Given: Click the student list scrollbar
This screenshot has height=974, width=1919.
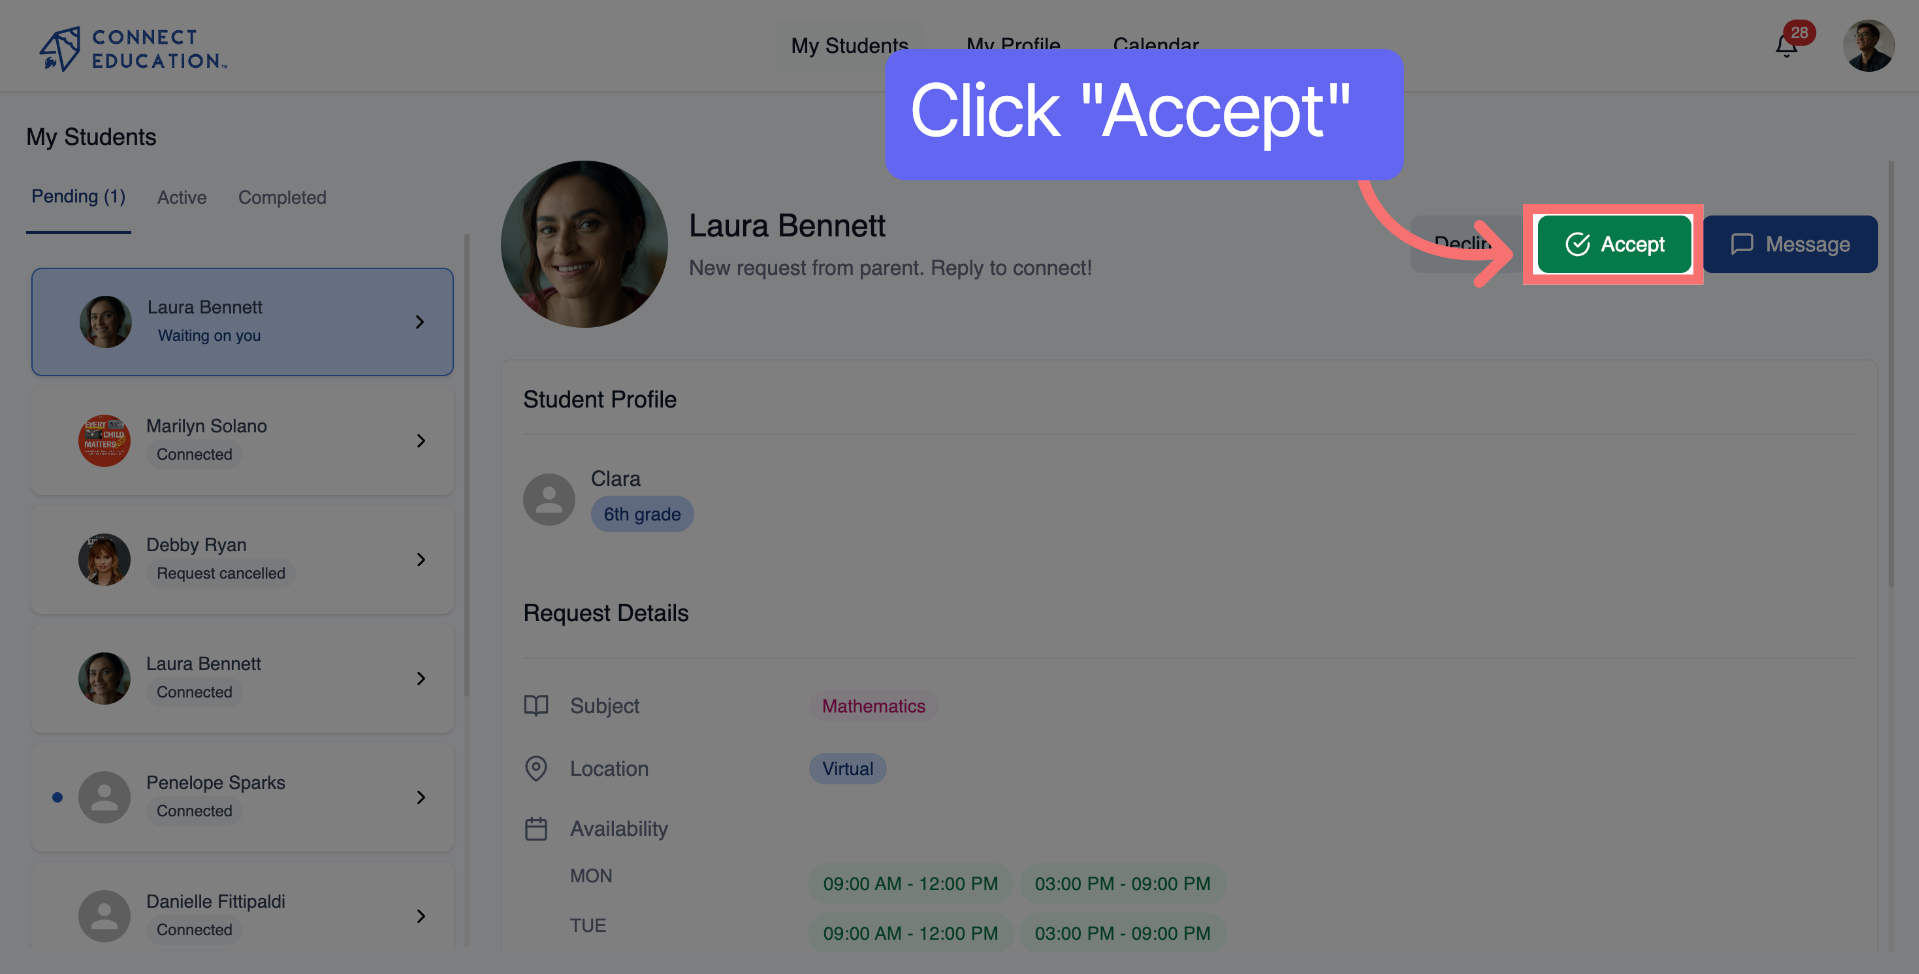Looking at the screenshot, I should click(x=466, y=465).
